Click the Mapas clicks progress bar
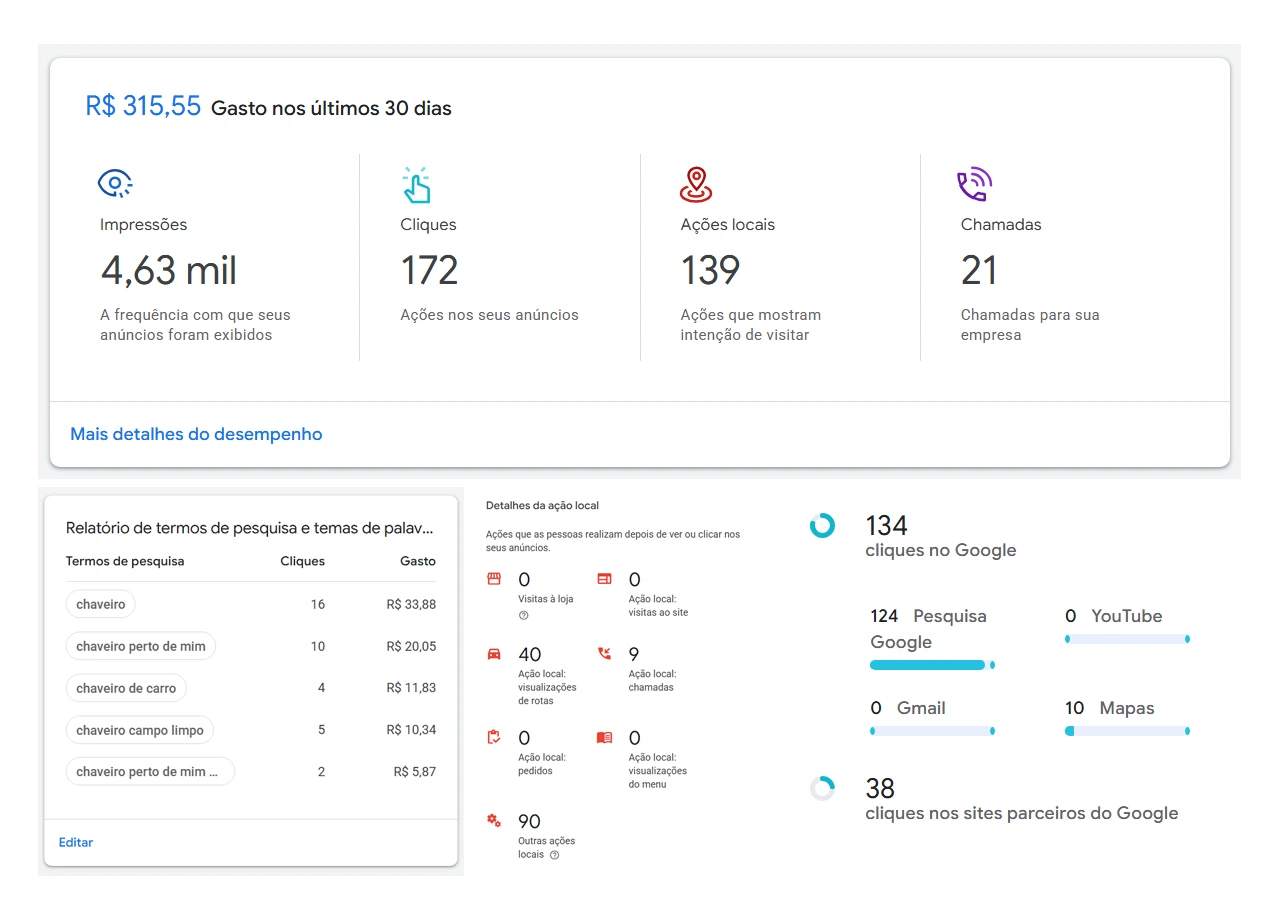The height and width of the screenshot is (900, 1278). coord(1127,732)
